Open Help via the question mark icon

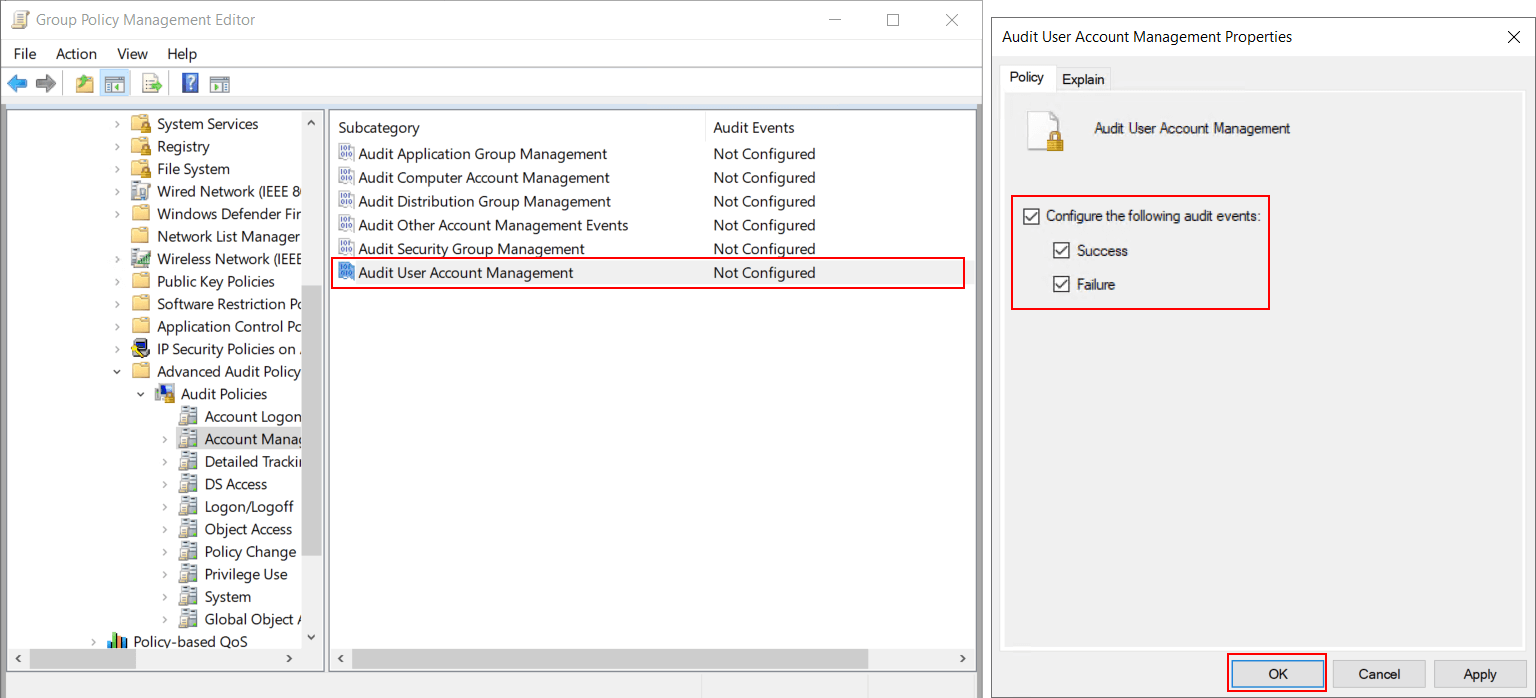[189, 83]
